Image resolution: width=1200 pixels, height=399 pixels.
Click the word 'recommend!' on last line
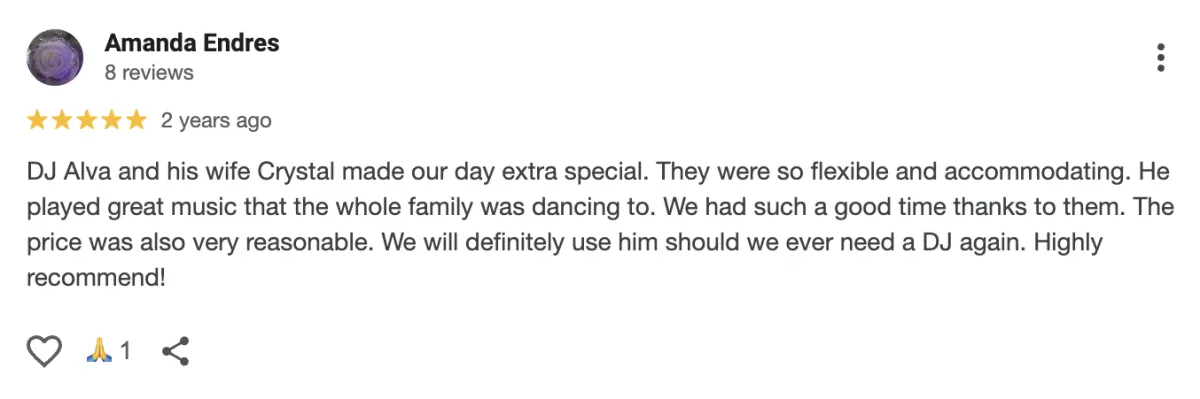(x=95, y=279)
